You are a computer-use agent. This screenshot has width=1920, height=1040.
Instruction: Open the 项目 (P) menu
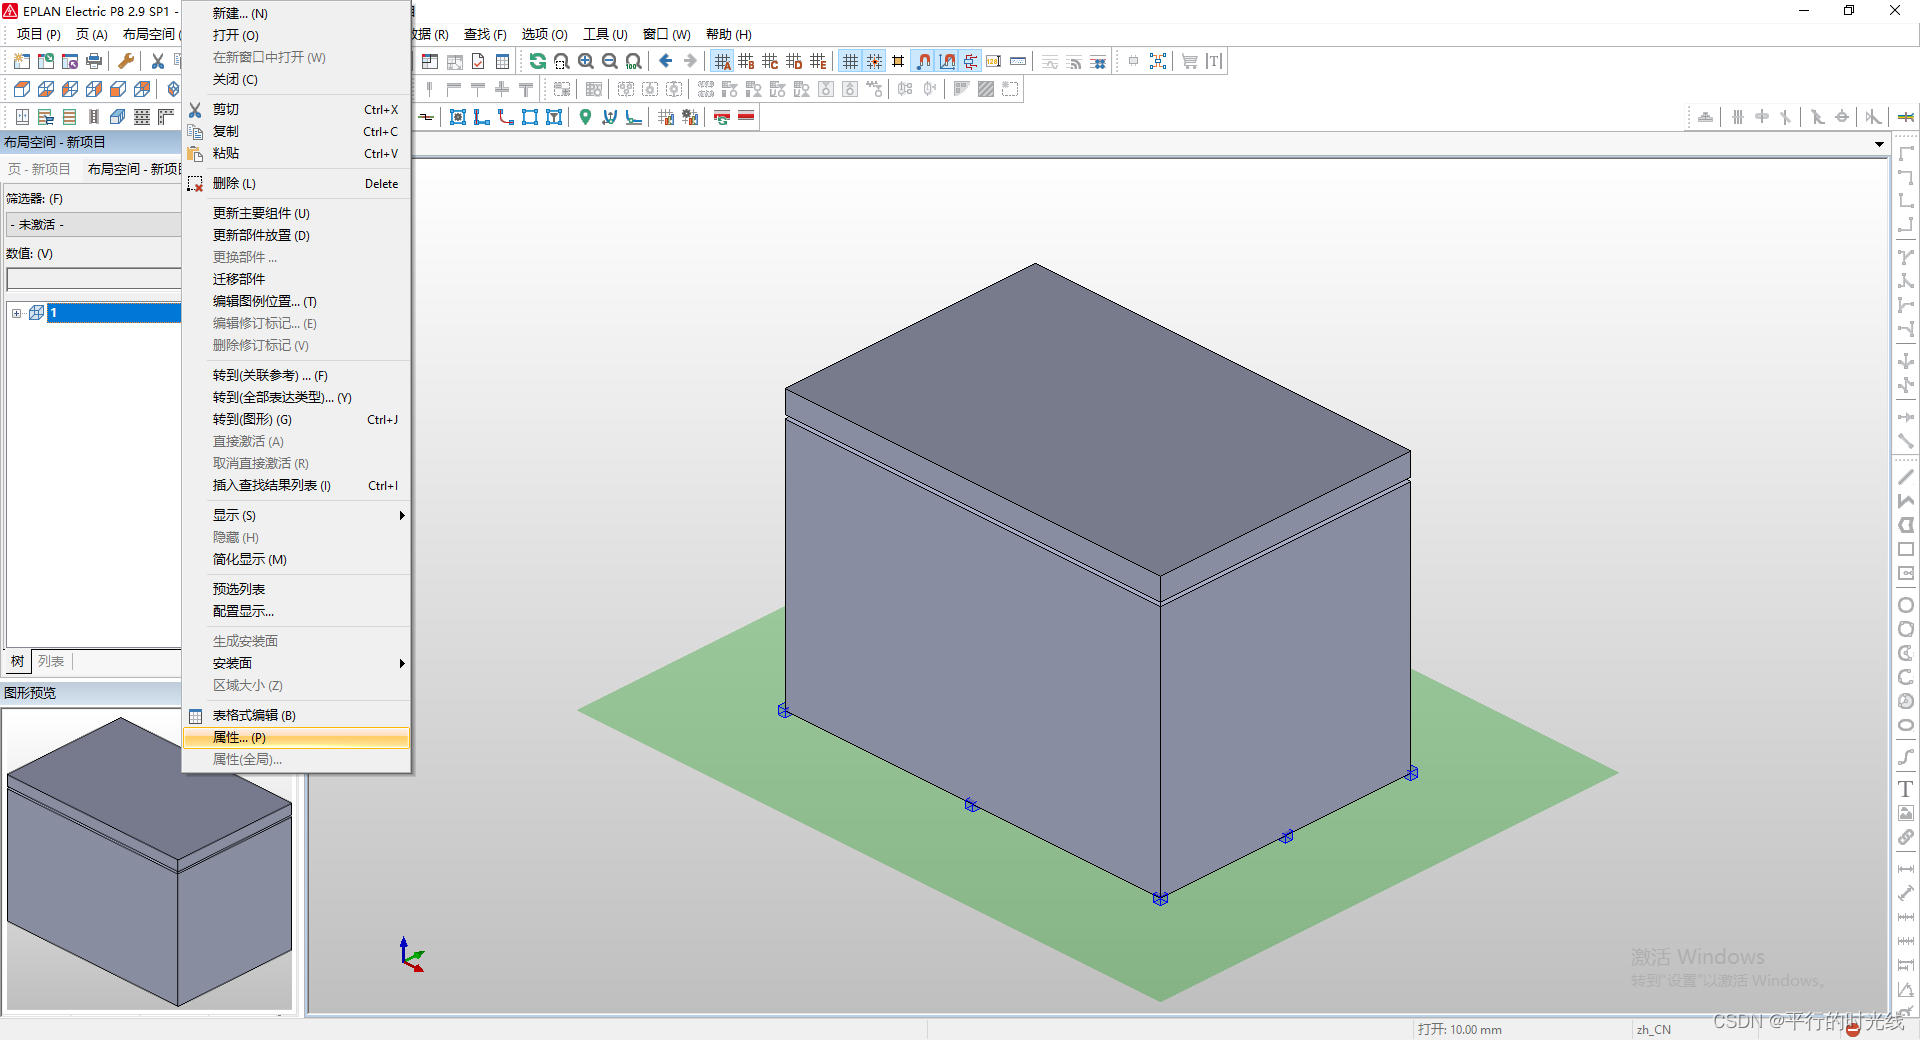(x=38, y=34)
